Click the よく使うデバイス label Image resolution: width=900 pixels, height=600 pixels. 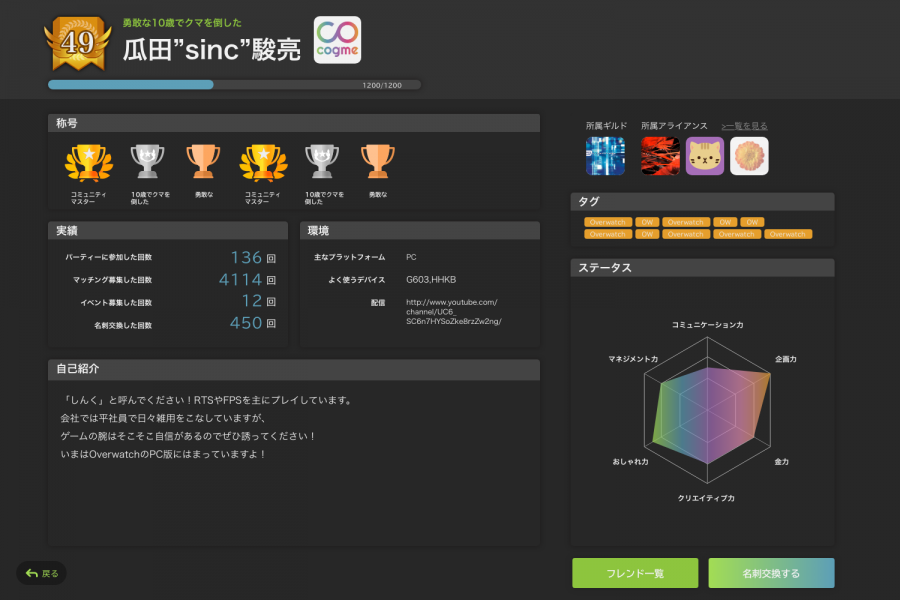coord(356,280)
